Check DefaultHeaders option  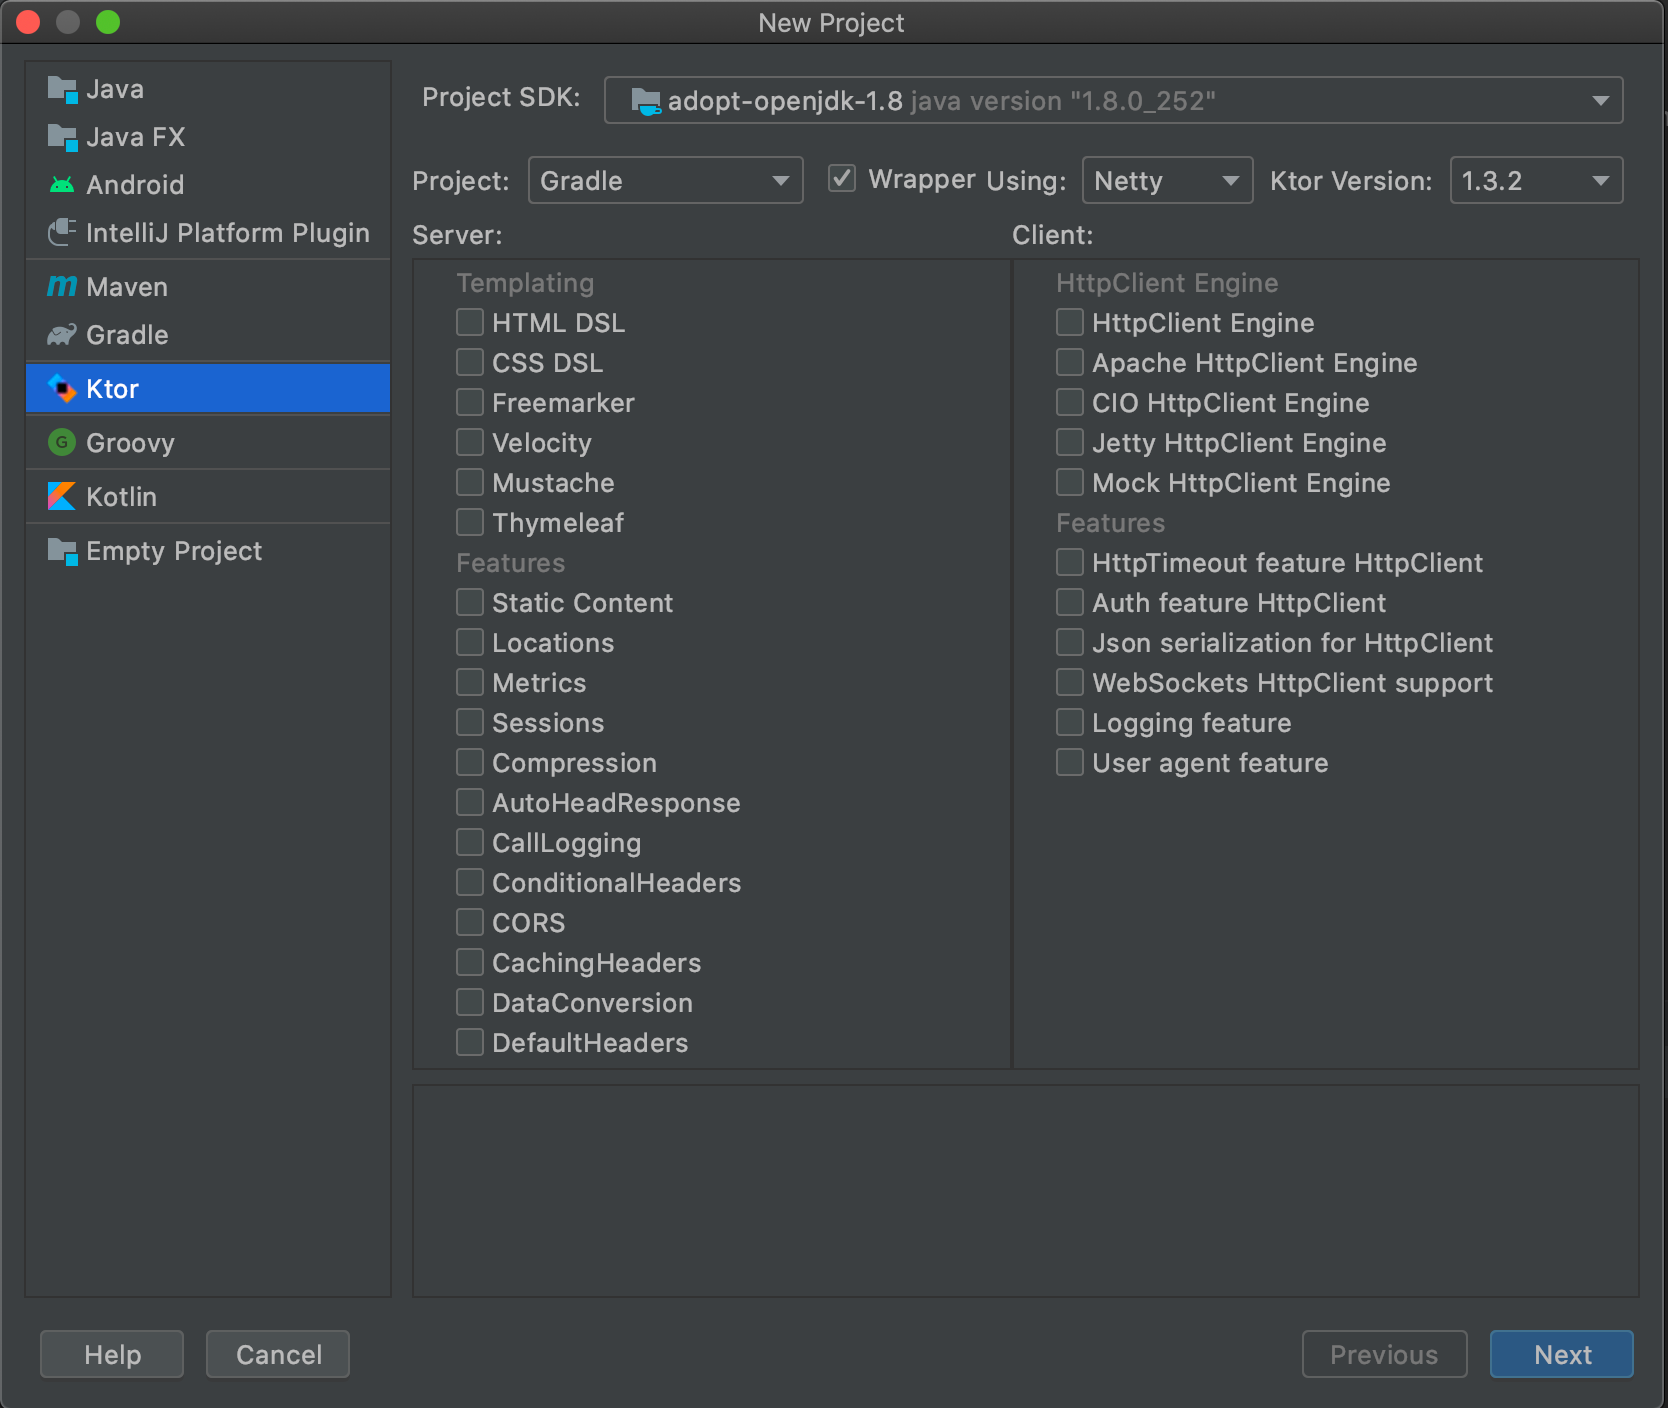coord(470,1042)
